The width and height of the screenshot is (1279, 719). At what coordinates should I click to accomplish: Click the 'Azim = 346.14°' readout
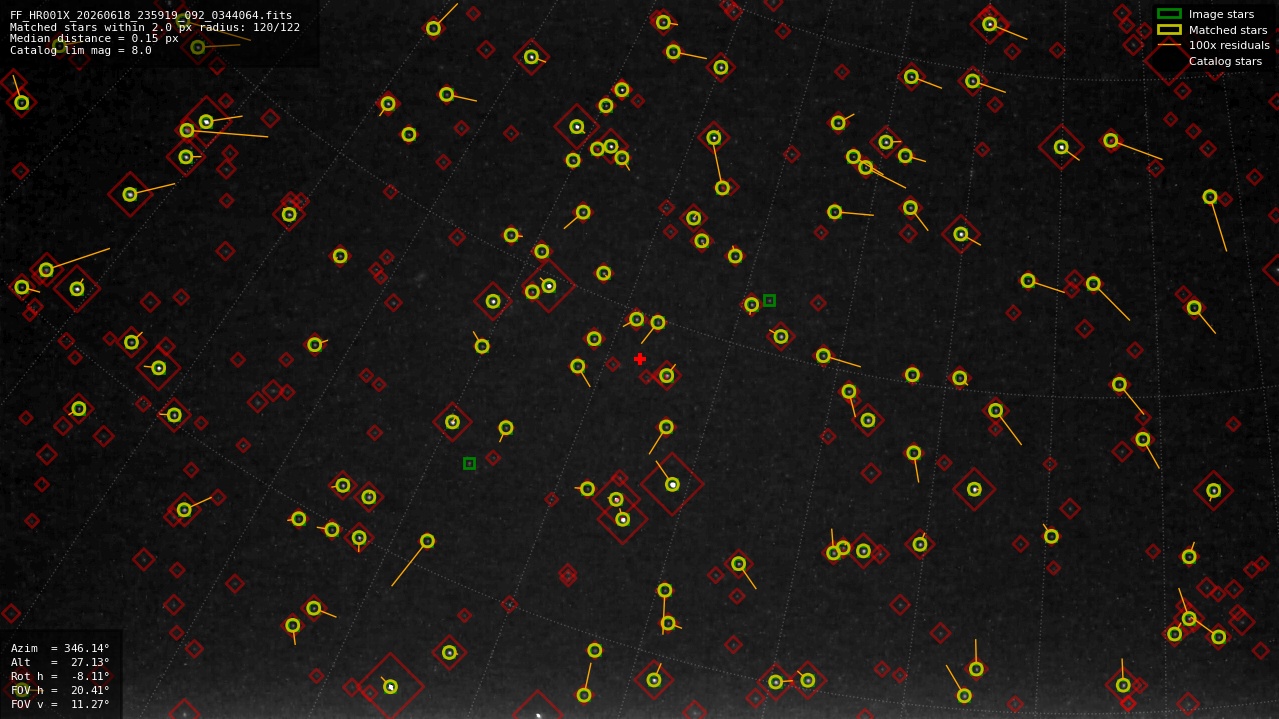point(60,648)
